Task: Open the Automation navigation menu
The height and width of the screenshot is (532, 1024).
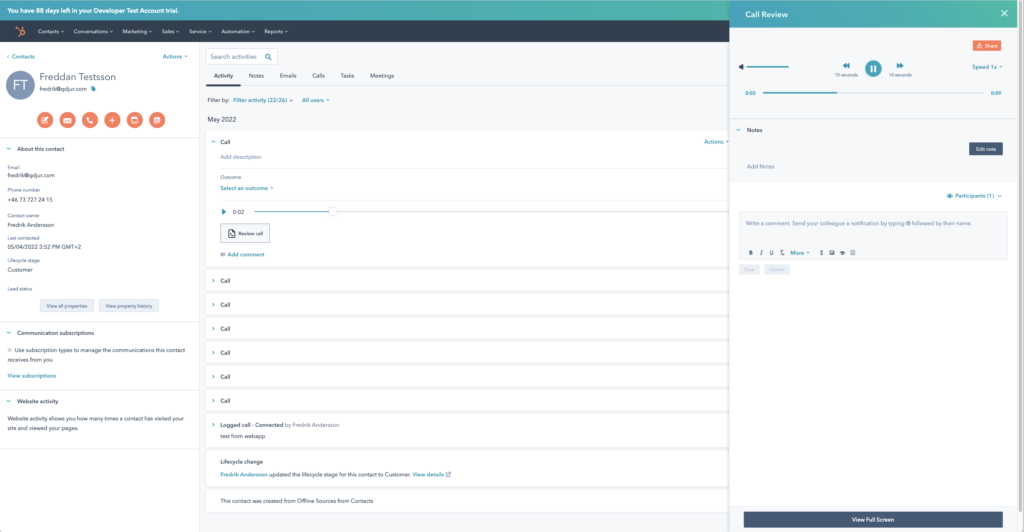Action: click(238, 31)
